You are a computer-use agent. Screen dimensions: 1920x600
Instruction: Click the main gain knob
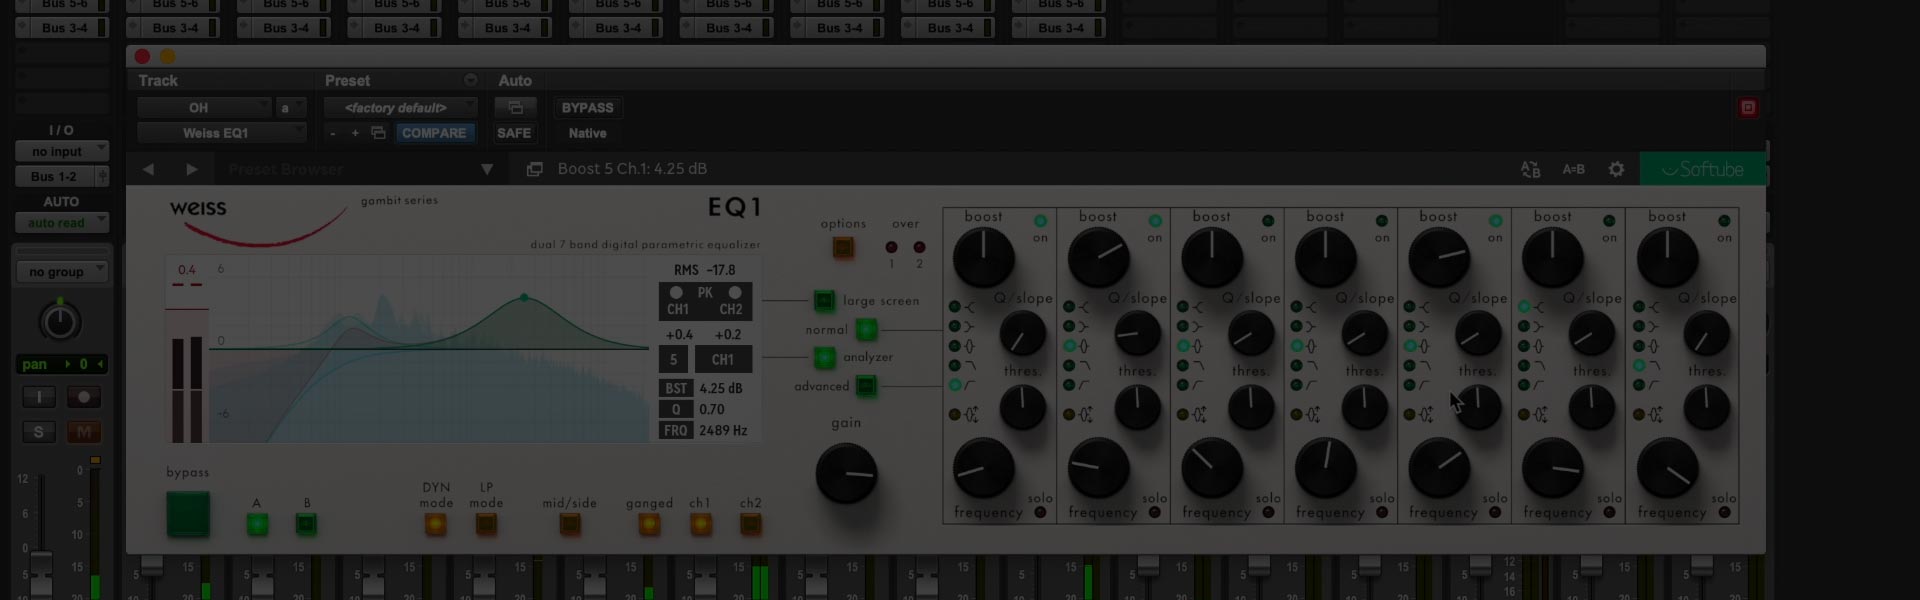pos(846,474)
